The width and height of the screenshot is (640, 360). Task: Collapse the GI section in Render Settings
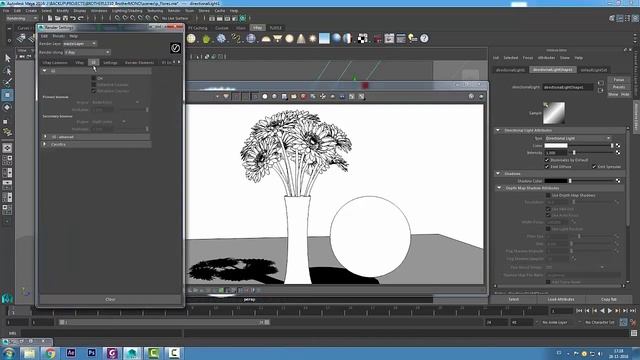(44, 71)
